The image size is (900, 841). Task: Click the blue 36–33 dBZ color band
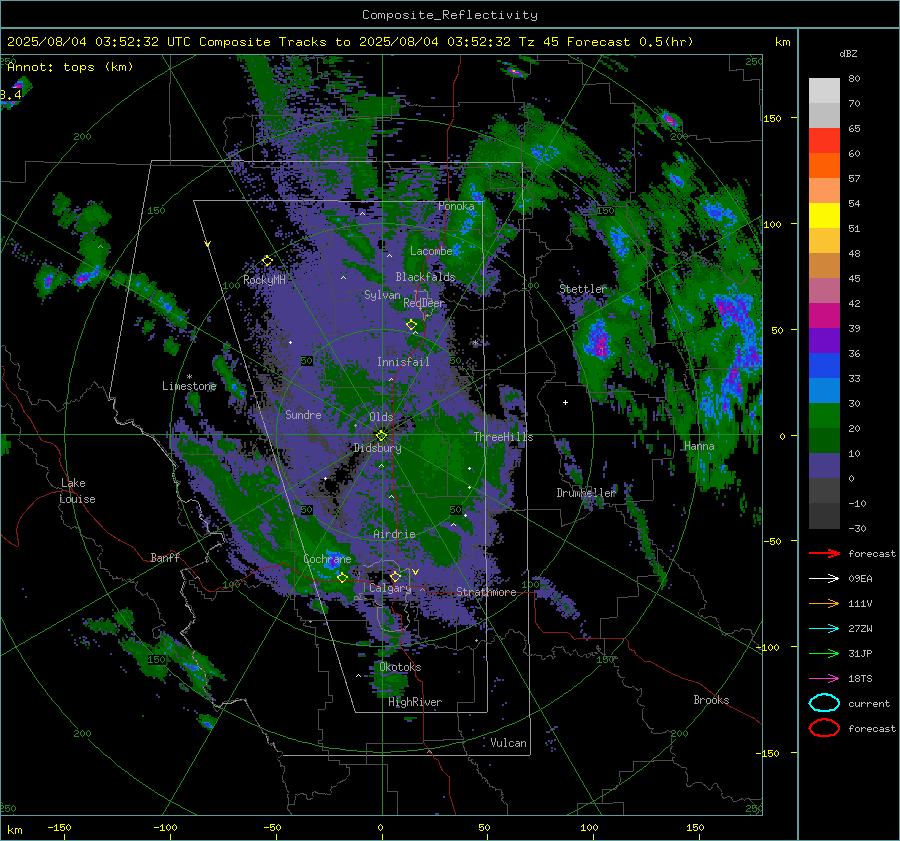[x=824, y=366]
